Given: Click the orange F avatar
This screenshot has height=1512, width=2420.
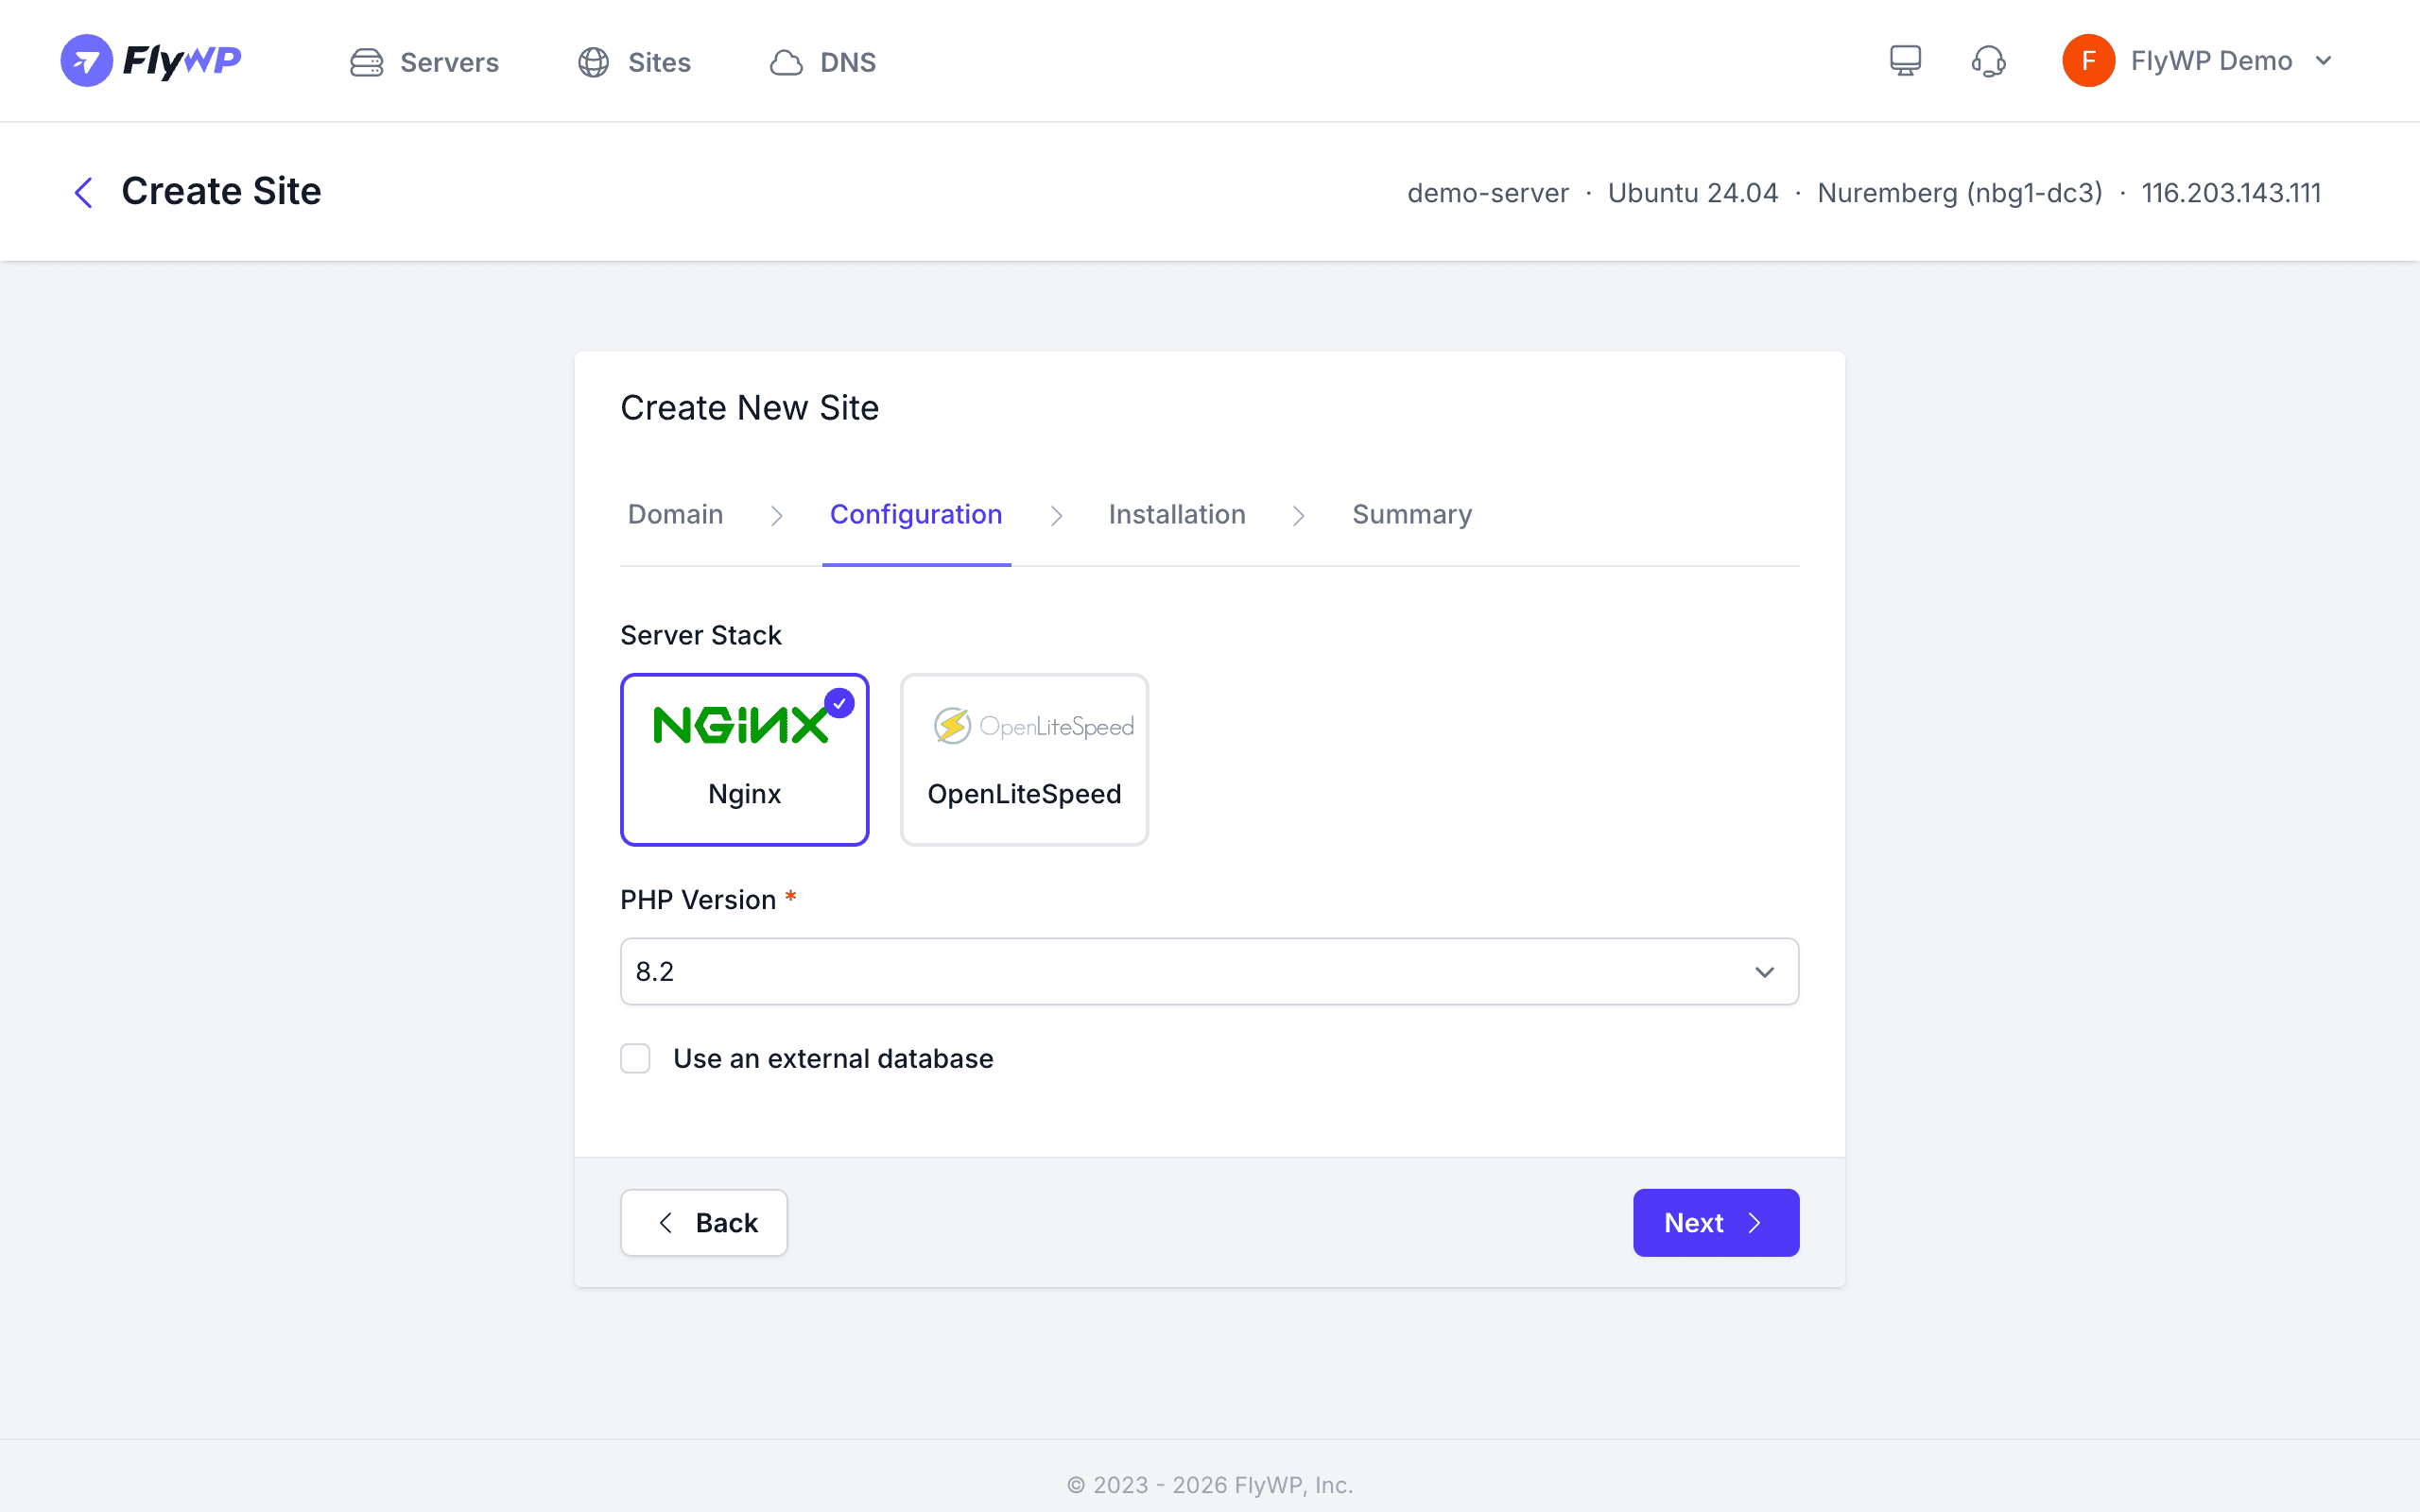Looking at the screenshot, I should (2088, 61).
